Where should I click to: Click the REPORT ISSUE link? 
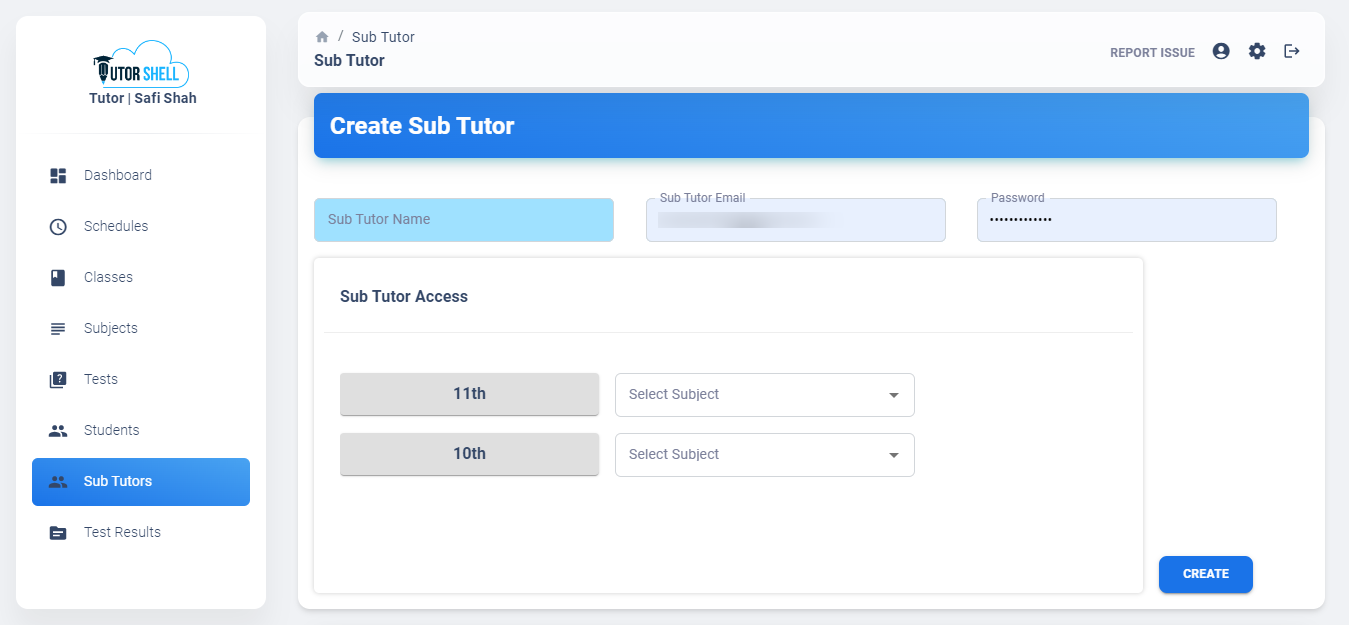[1152, 53]
